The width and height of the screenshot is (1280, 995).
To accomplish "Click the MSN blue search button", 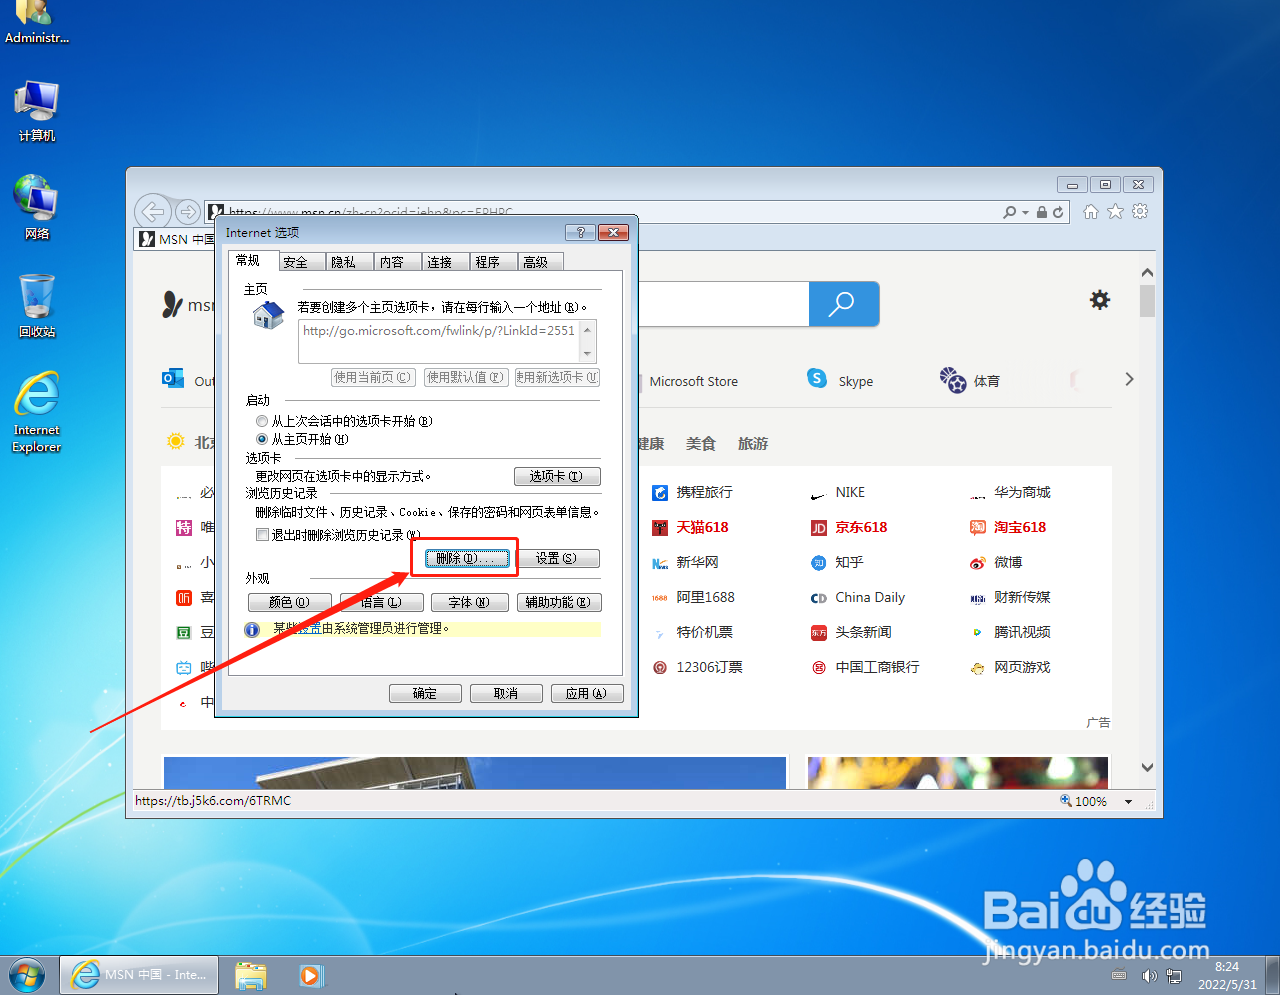I will pos(844,303).
